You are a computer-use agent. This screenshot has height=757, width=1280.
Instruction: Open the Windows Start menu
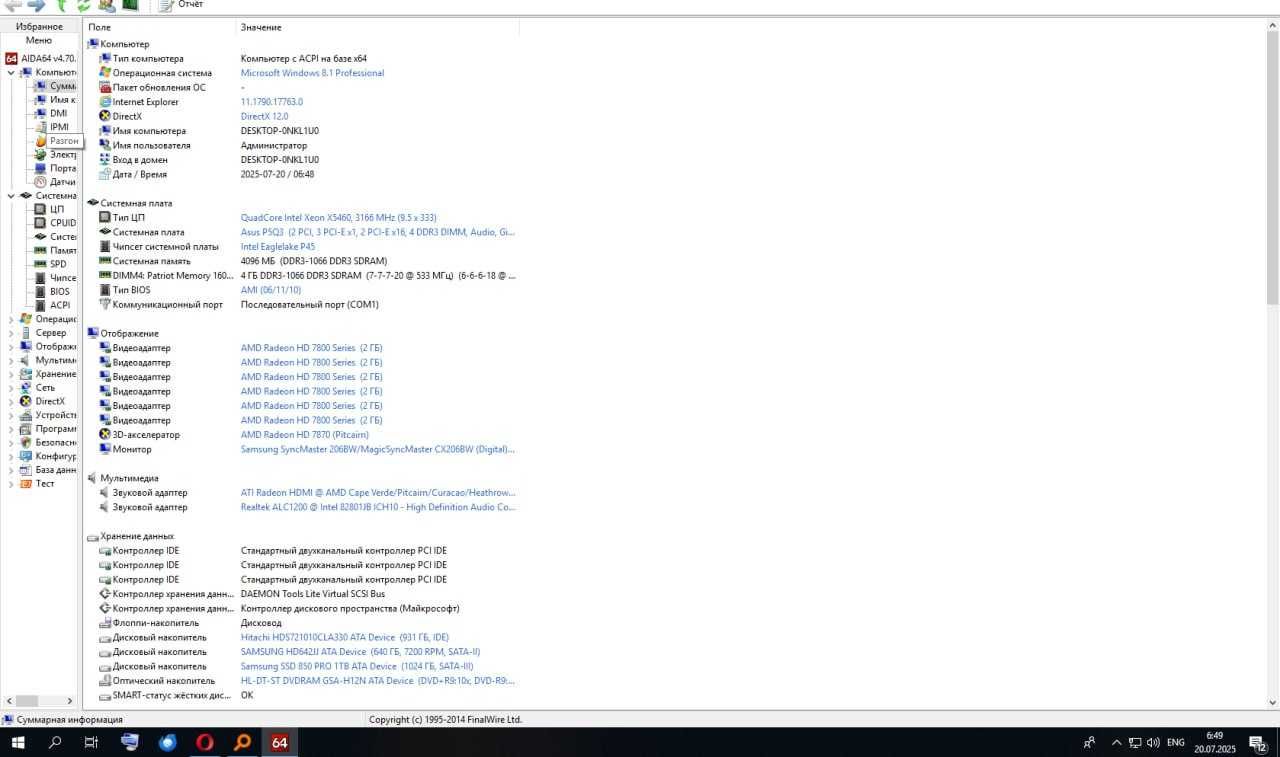coord(17,742)
